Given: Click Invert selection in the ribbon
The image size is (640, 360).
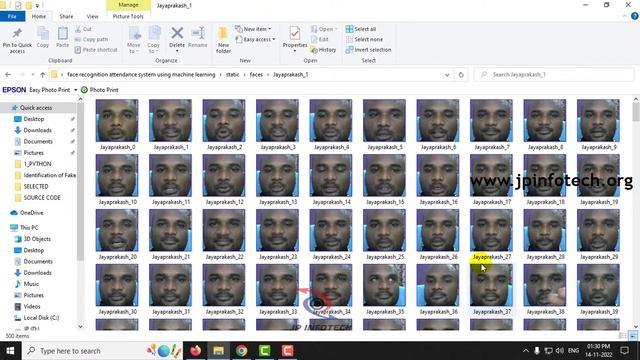Looking at the screenshot, I should (x=368, y=49).
